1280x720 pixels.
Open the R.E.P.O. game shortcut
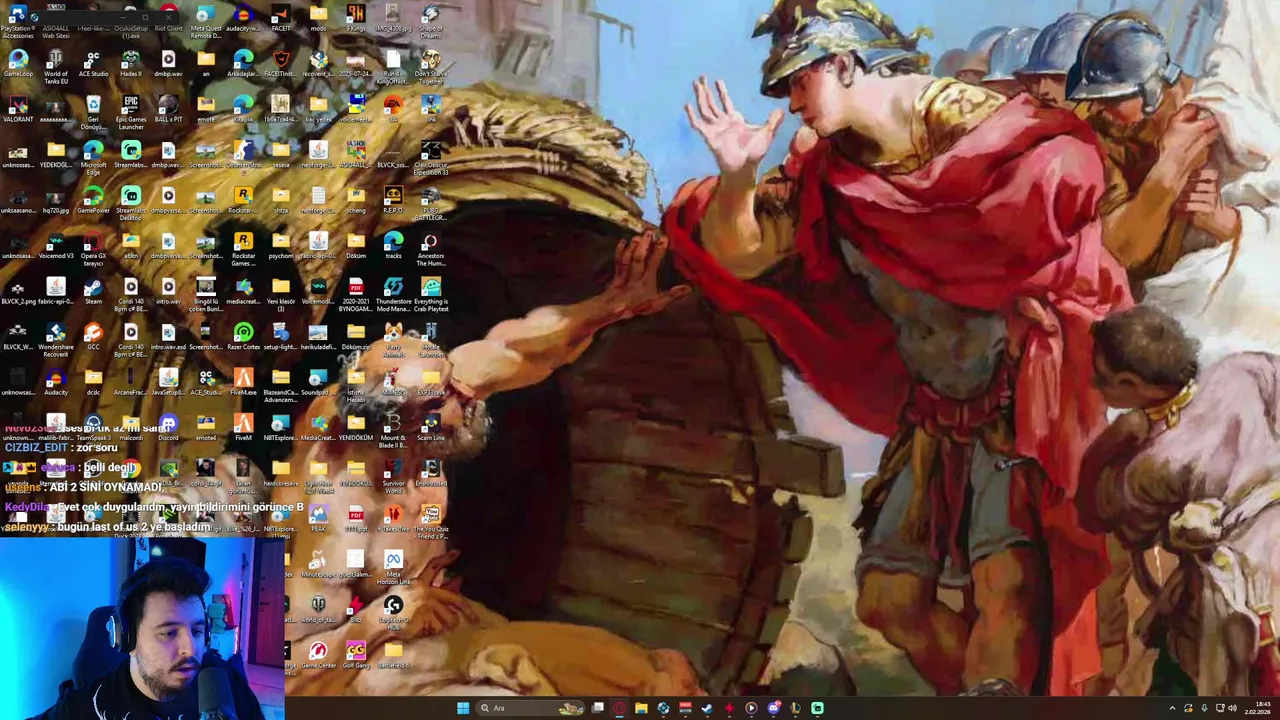pos(393,201)
